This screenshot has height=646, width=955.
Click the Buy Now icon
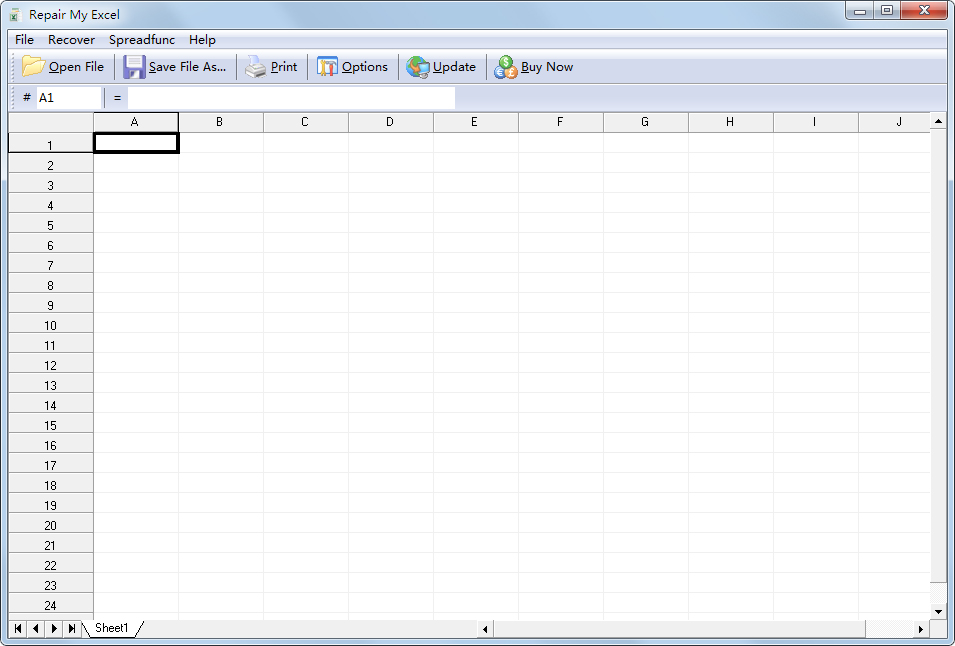point(504,66)
